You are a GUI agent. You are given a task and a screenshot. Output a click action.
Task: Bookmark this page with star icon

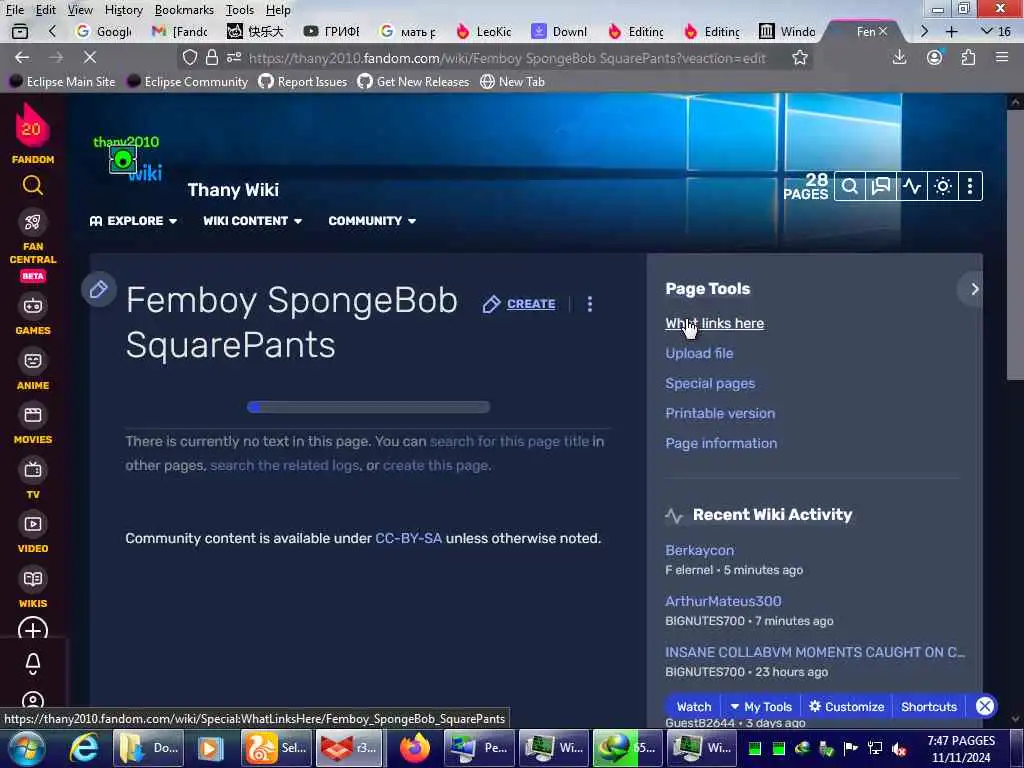[x=800, y=58]
